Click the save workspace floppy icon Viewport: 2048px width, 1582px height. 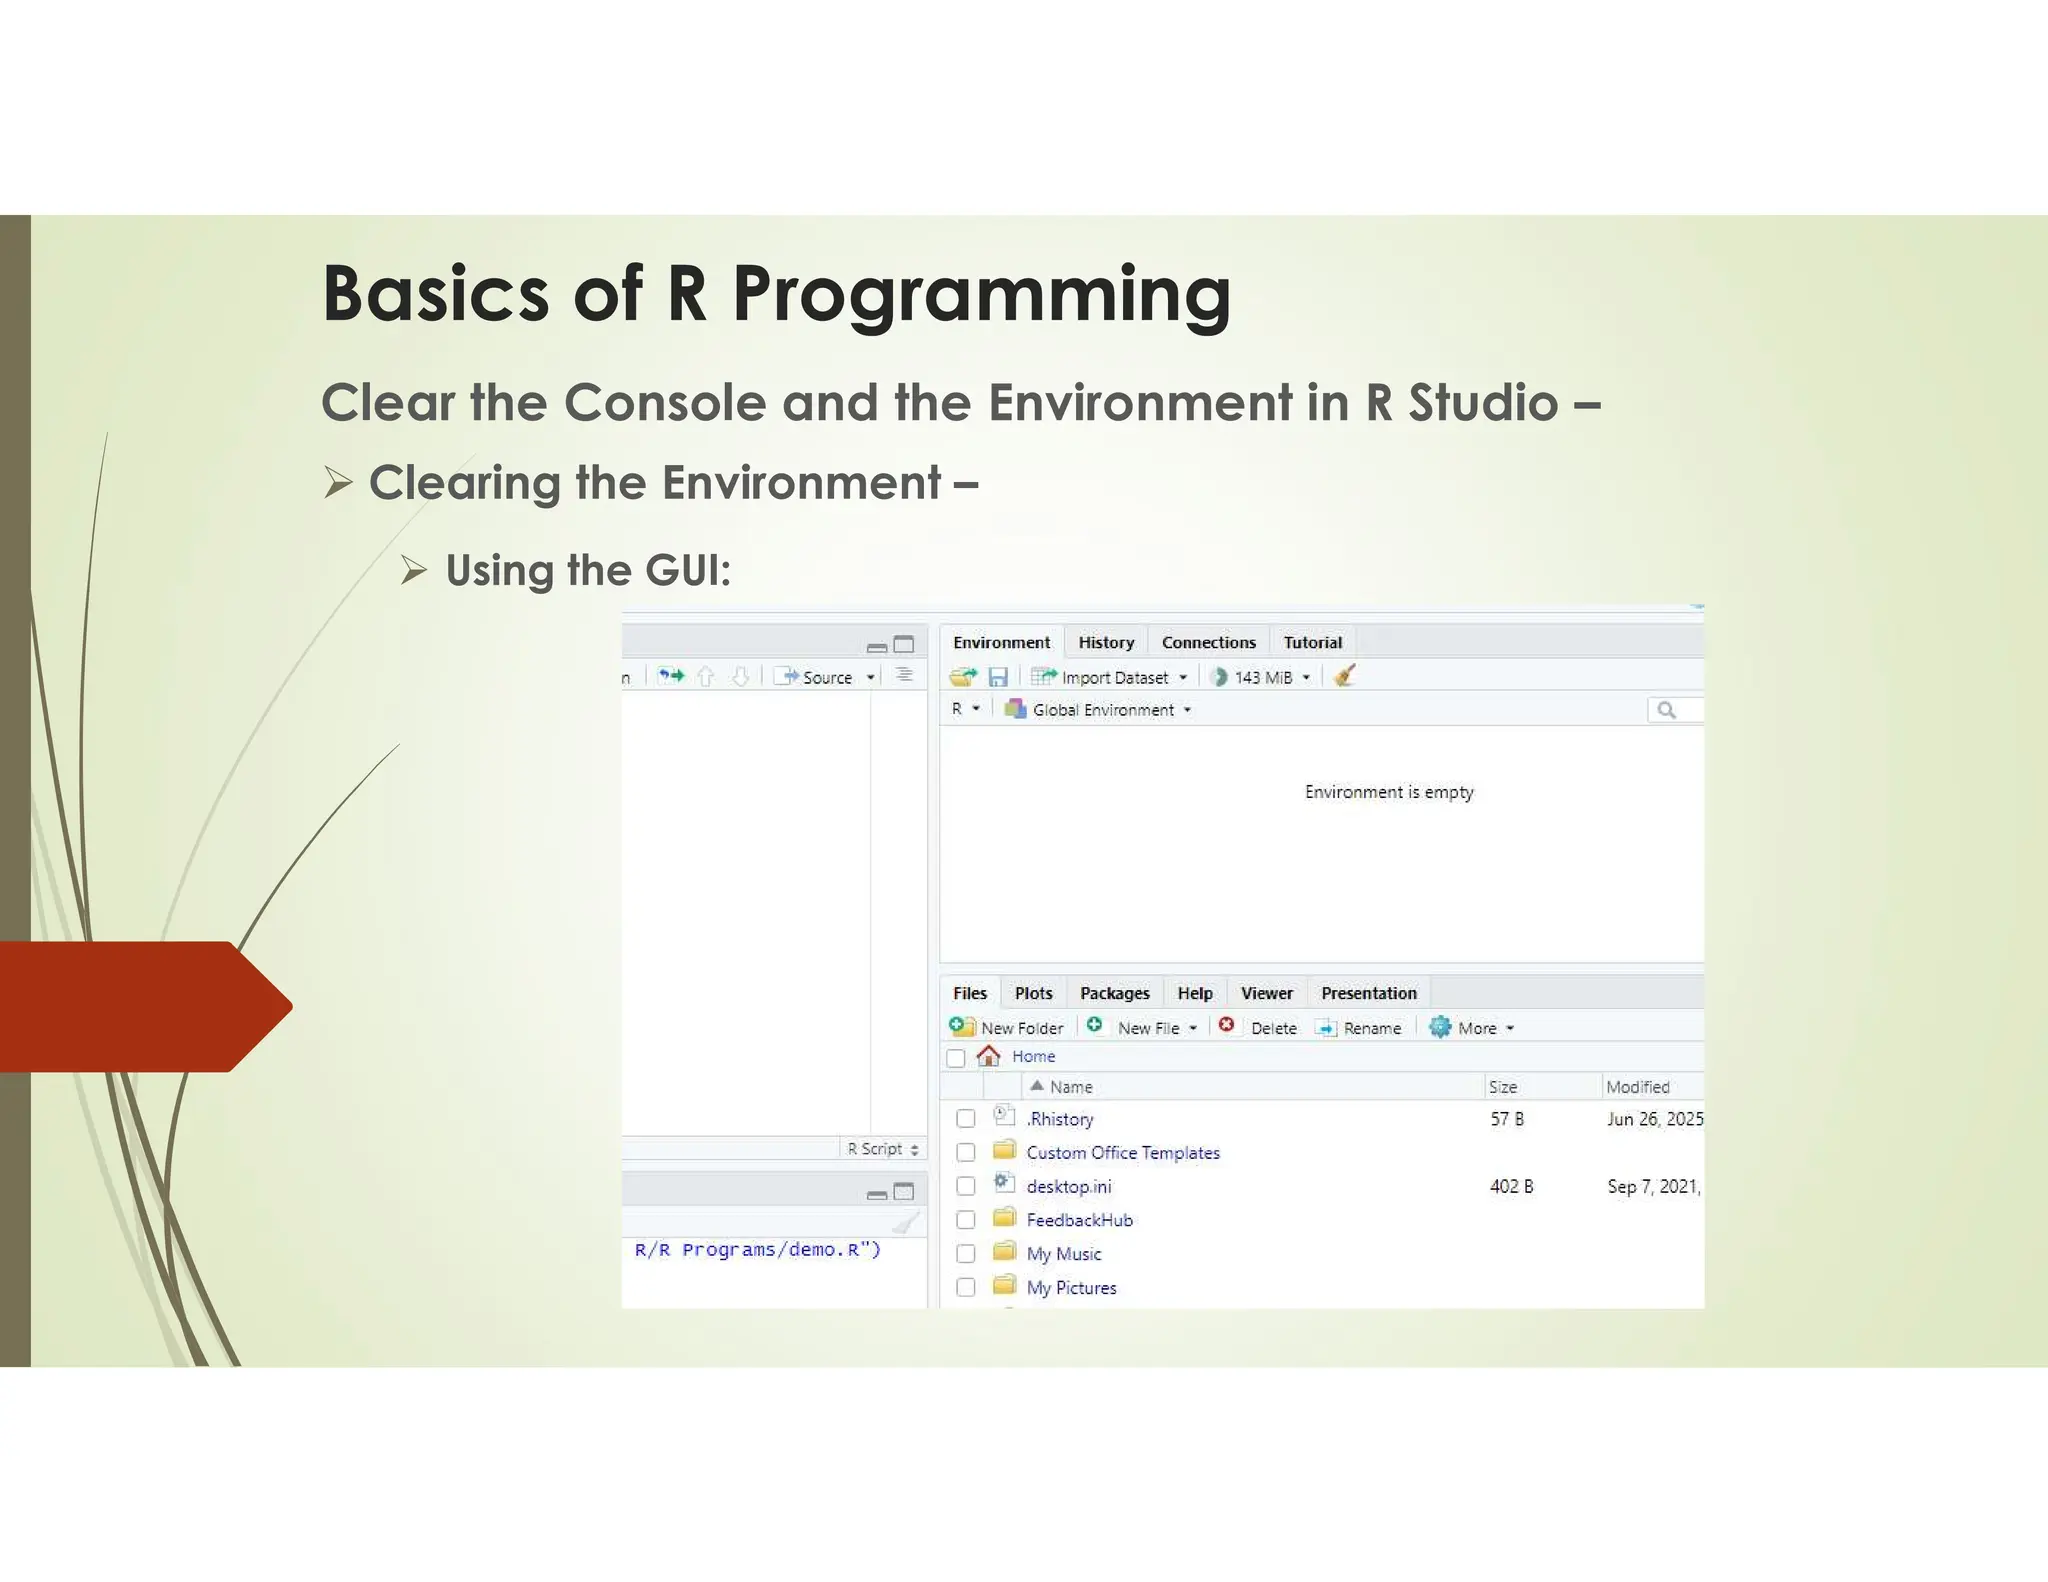pyautogui.click(x=997, y=677)
